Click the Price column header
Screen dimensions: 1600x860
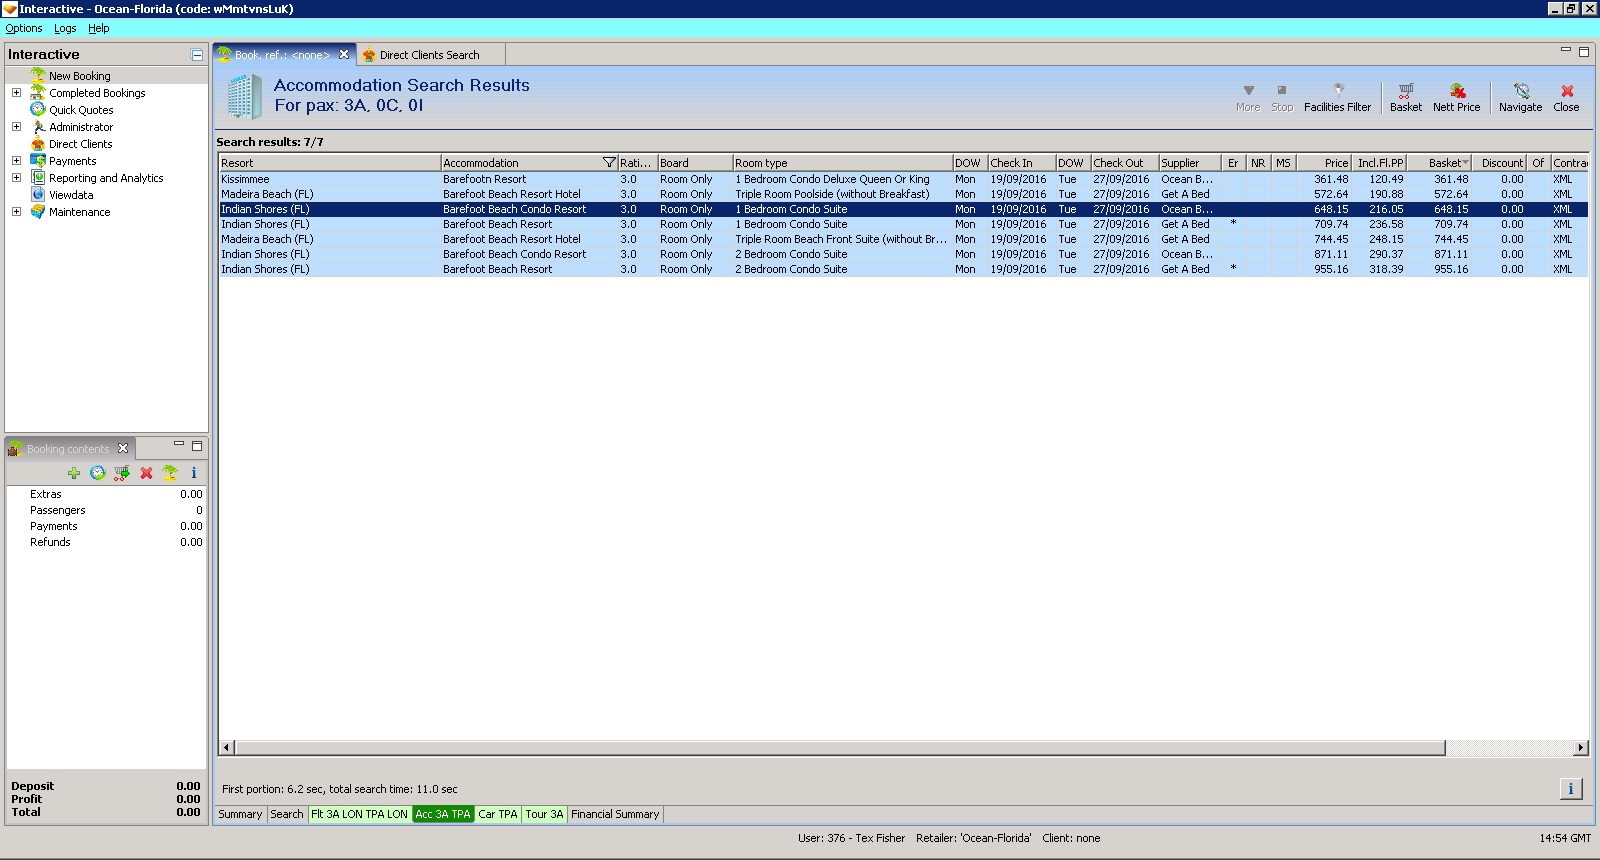pyautogui.click(x=1323, y=163)
